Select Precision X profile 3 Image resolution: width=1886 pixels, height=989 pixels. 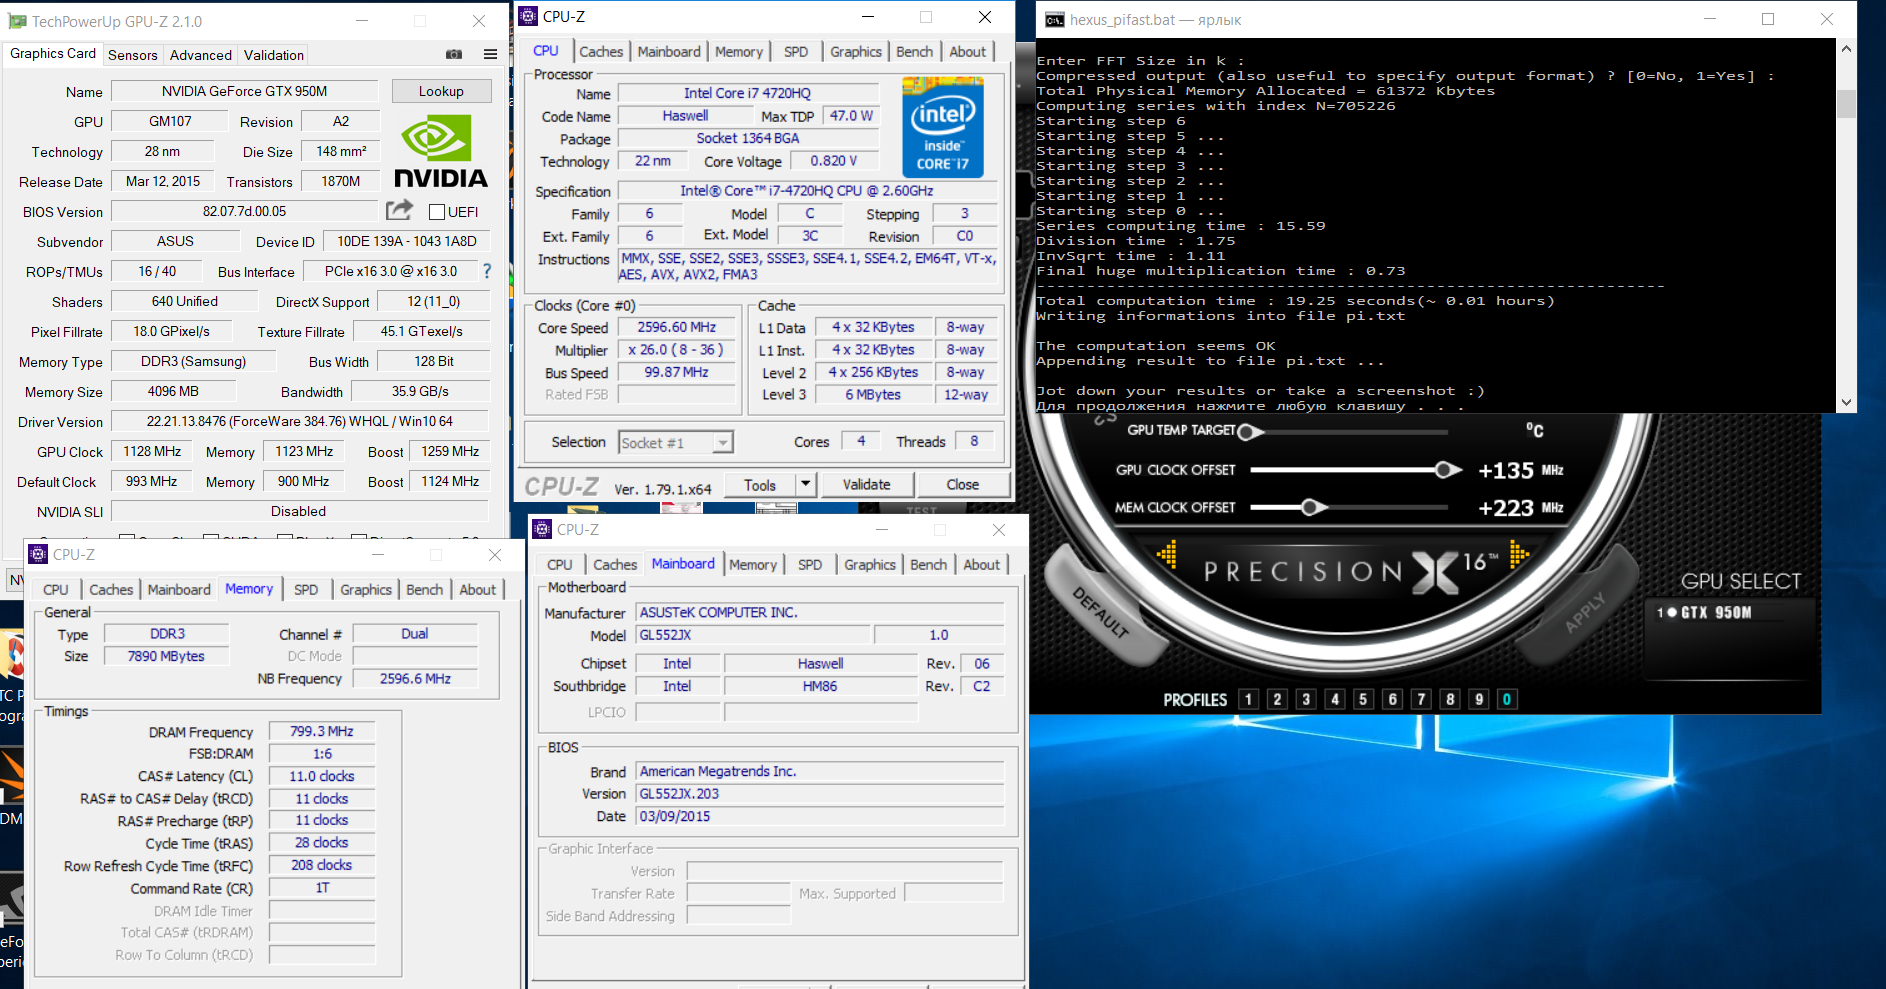click(x=1306, y=699)
